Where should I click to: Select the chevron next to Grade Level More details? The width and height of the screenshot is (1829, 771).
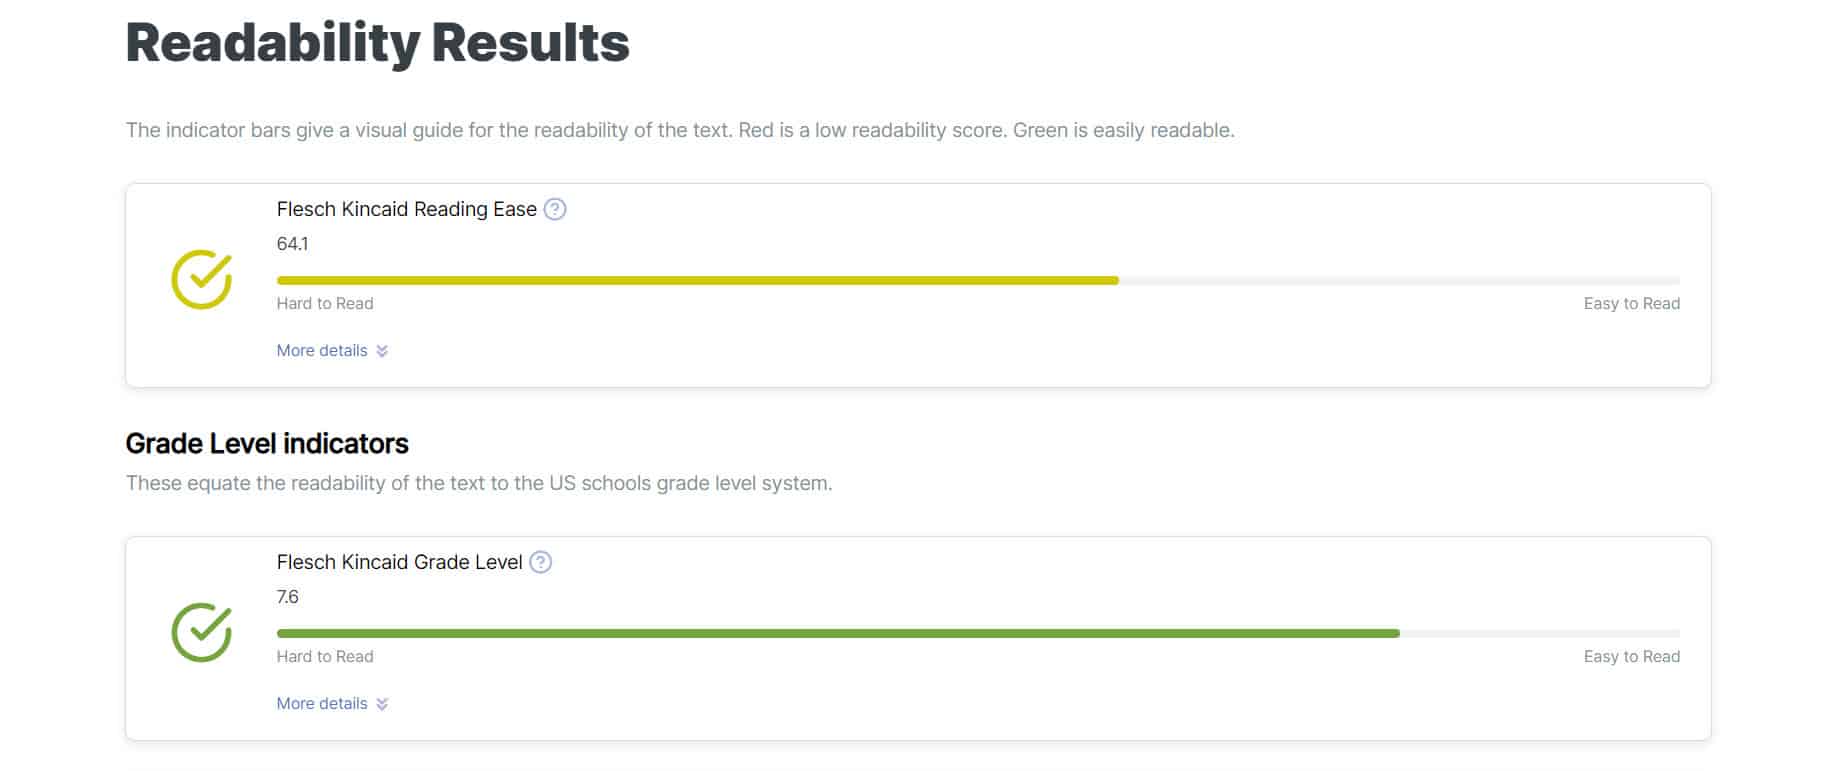coord(381,704)
